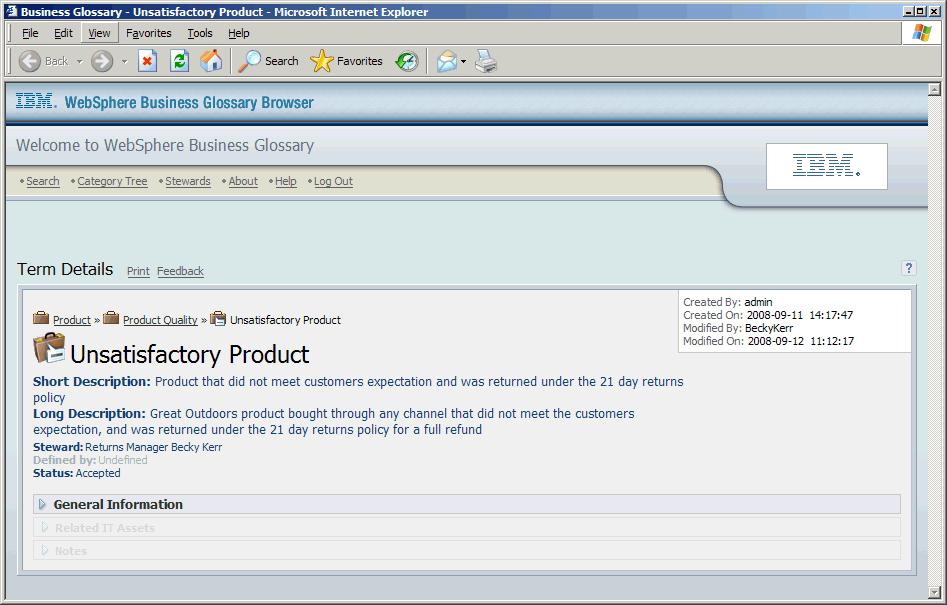Click the Unsatisfactory Product heading
Viewport: 947px width, 605px height.
click(x=190, y=354)
